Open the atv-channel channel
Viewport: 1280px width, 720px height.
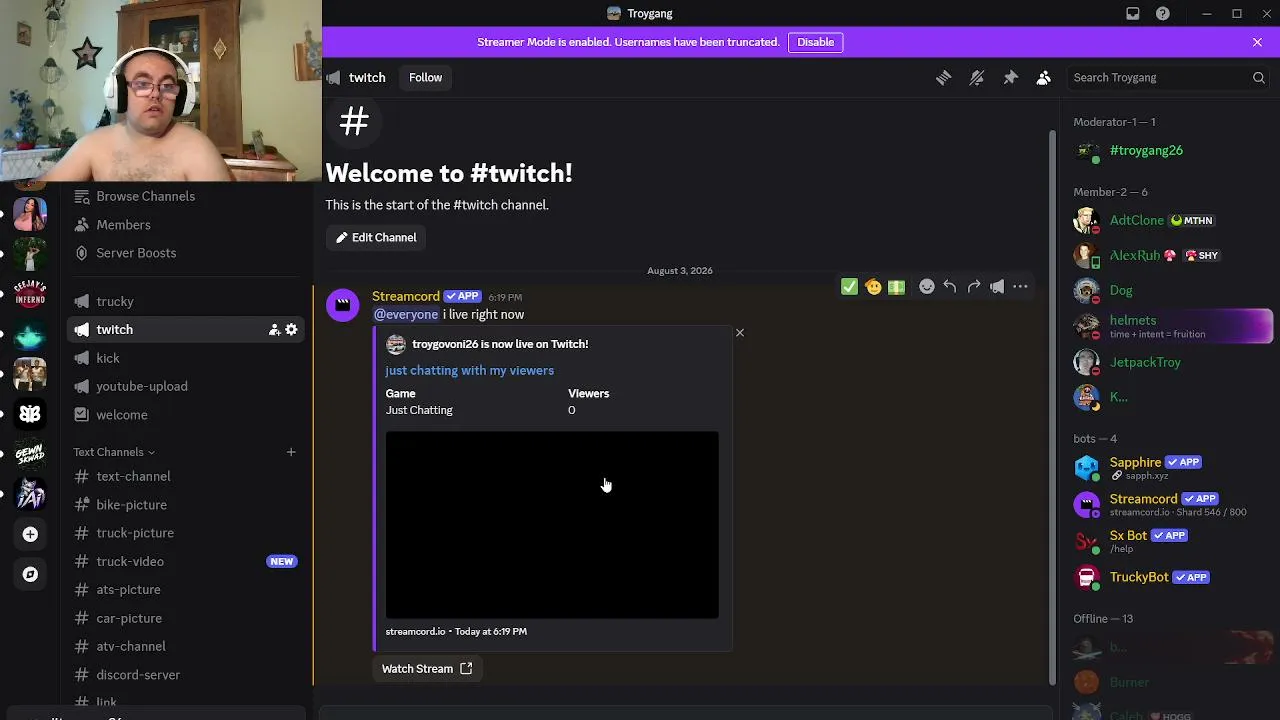point(188,647)
